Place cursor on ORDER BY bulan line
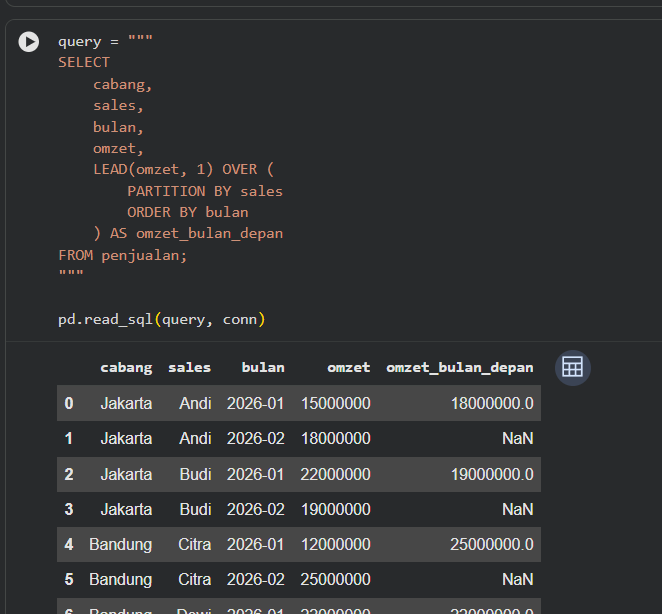 click(188, 212)
